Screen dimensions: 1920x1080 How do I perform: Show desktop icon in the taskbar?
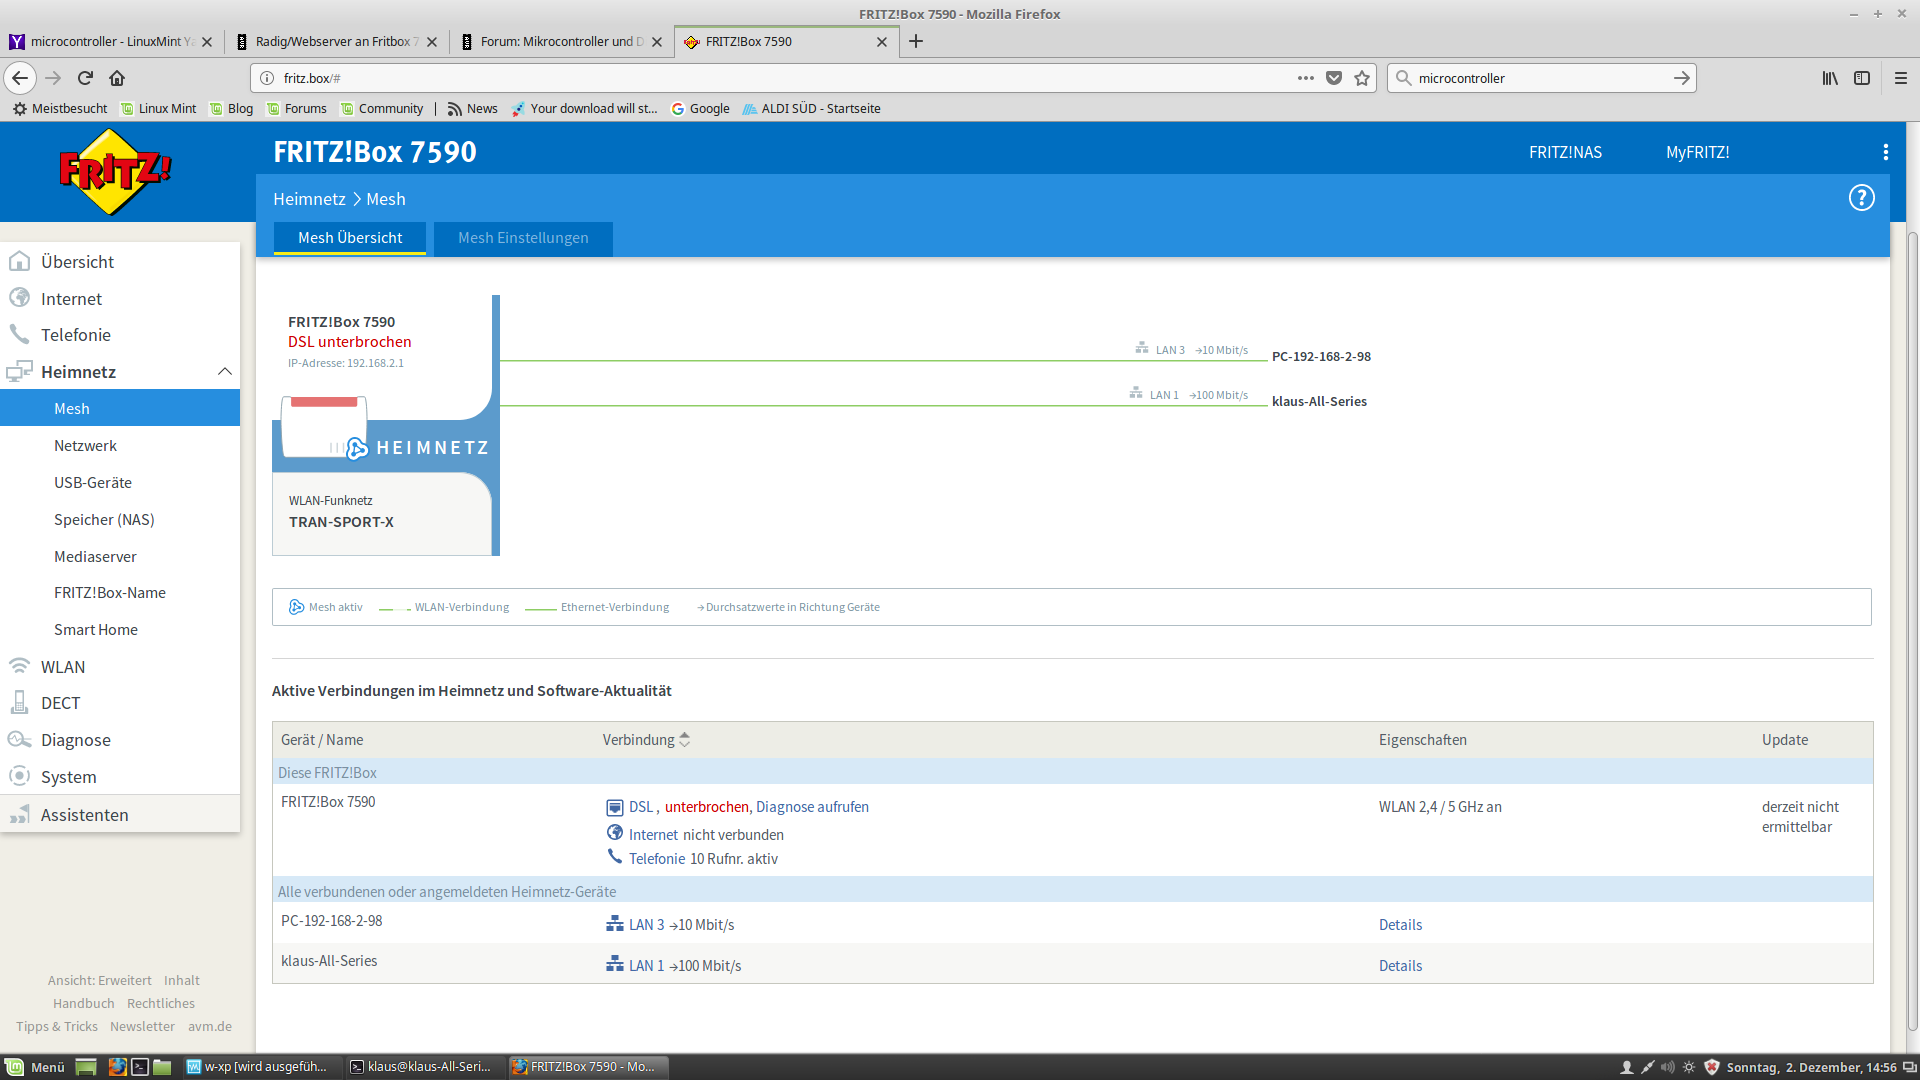(x=86, y=1067)
